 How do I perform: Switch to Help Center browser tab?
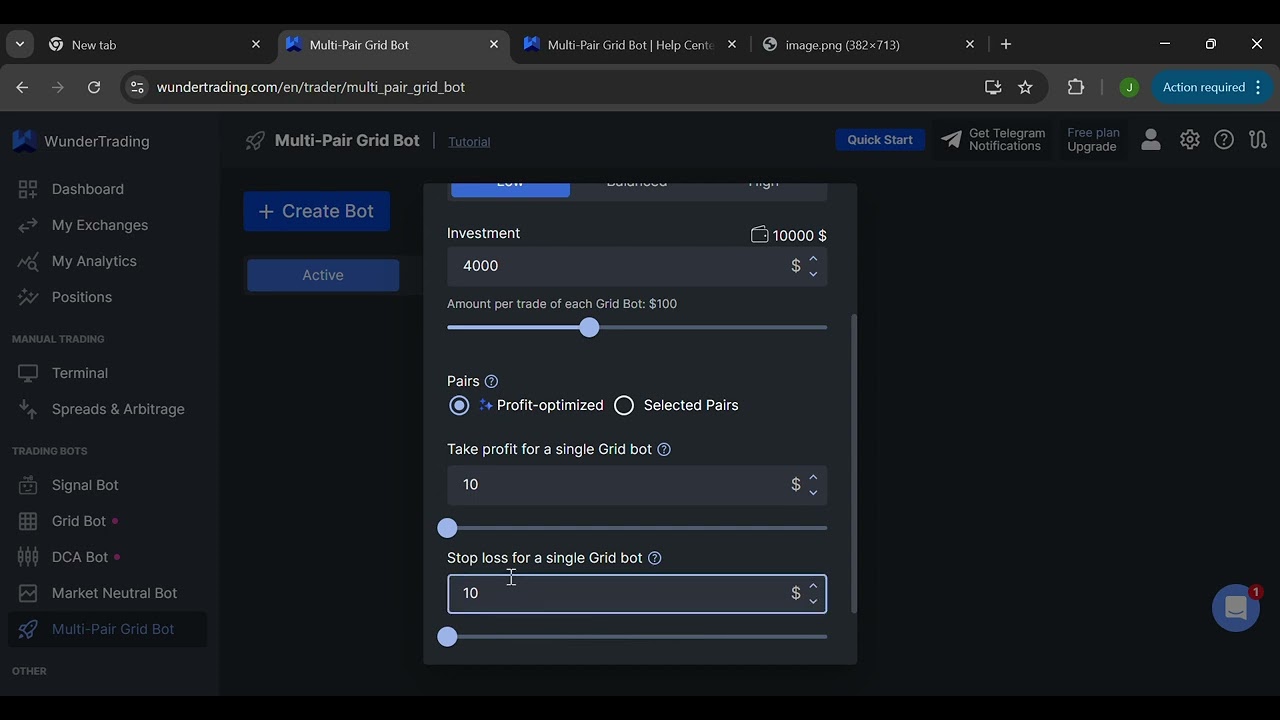[632, 45]
